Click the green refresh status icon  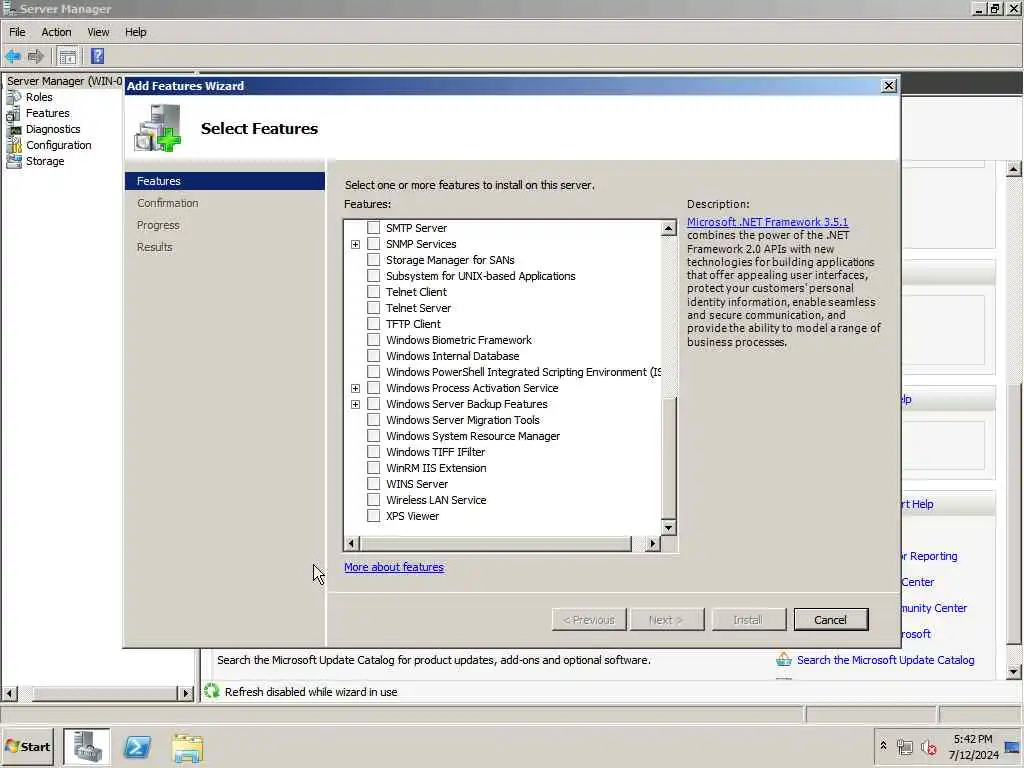[212, 691]
